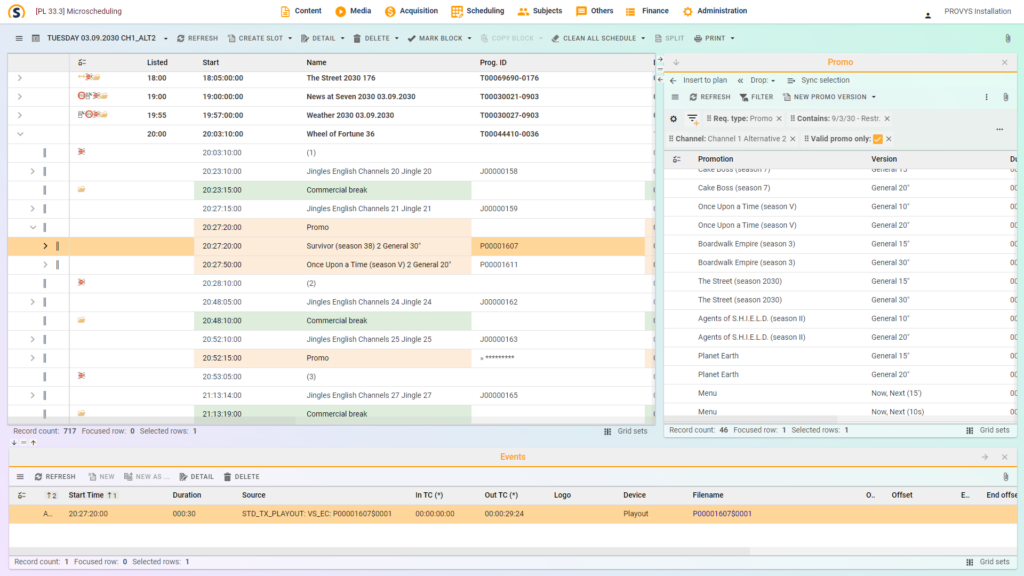
Task: Open Events panel hamburger menu
Action: click(20, 477)
